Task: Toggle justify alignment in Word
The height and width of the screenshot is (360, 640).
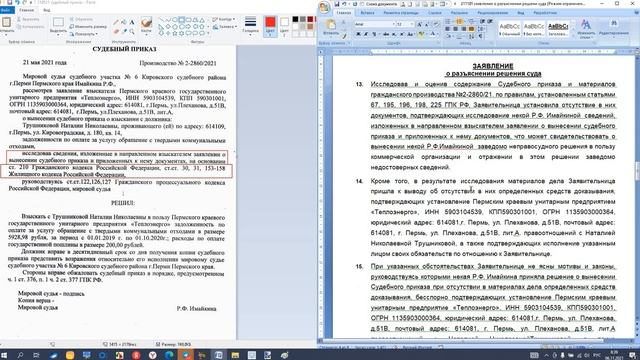Action: [471, 29]
